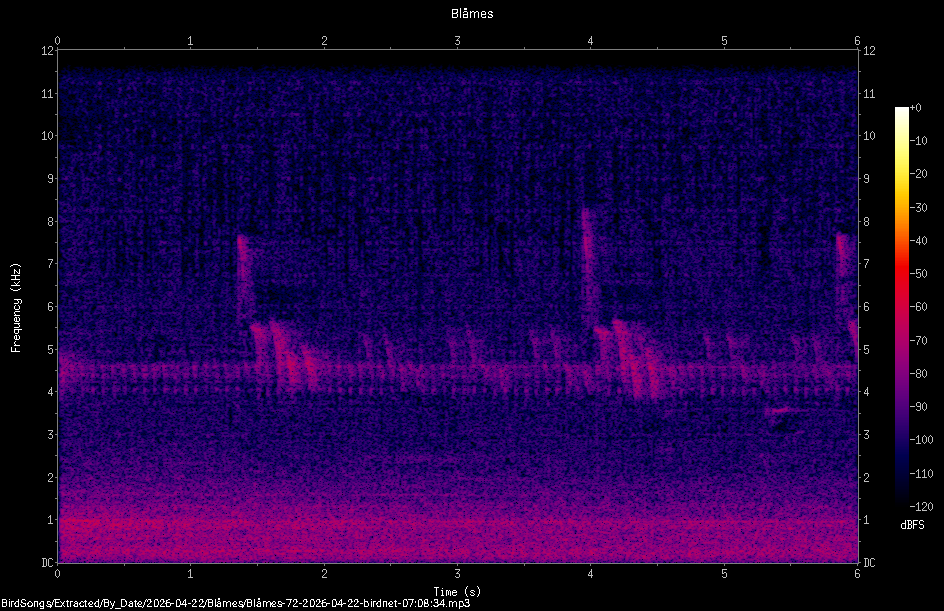Click the low-frequency noise band at 1 kHz
This screenshot has width=944, height=611.
point(458,525)
